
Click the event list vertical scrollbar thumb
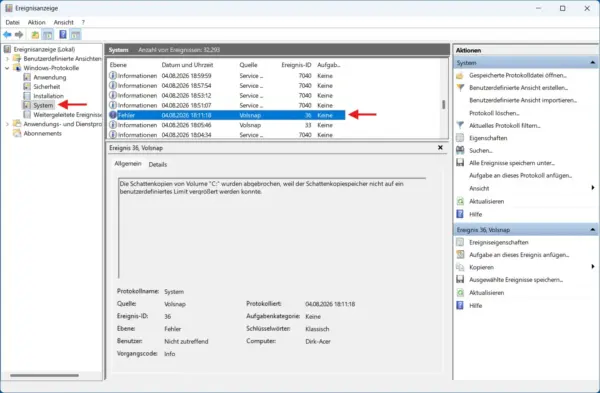coord(443,104)
